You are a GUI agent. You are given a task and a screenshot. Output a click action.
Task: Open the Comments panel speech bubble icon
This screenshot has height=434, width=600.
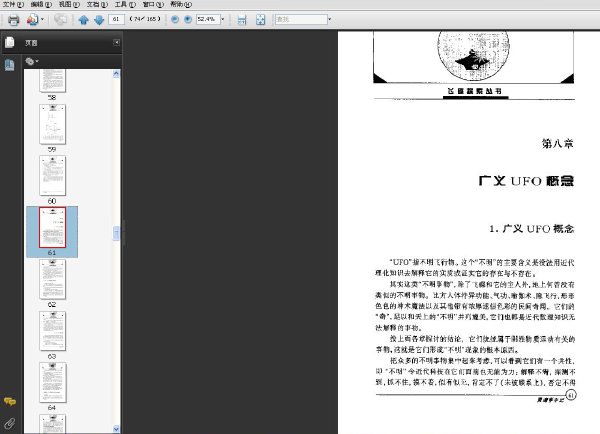click(x=10, y=401)
